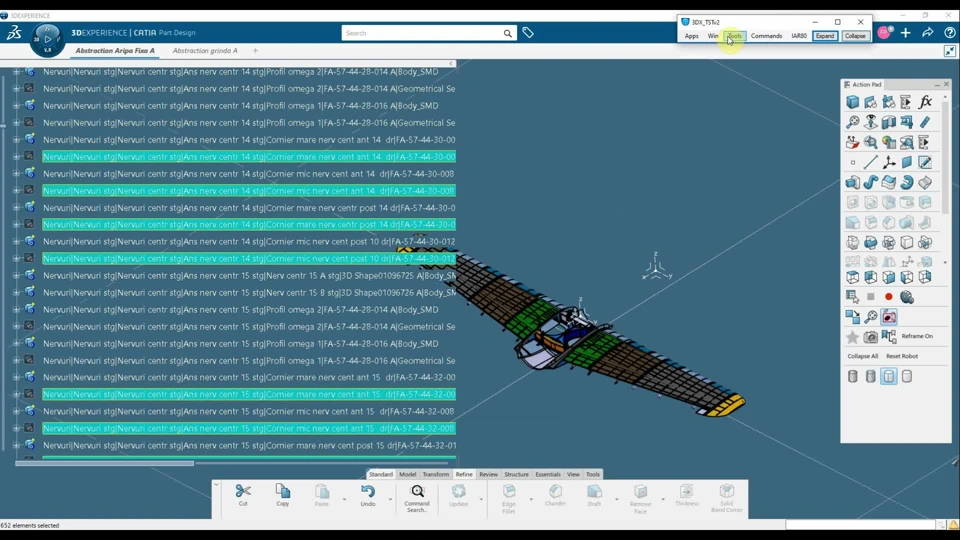Click the Cut scissors icon
The width and height of the screenshot is (960, 540).
pyautogui.click(x=243, y=495)
